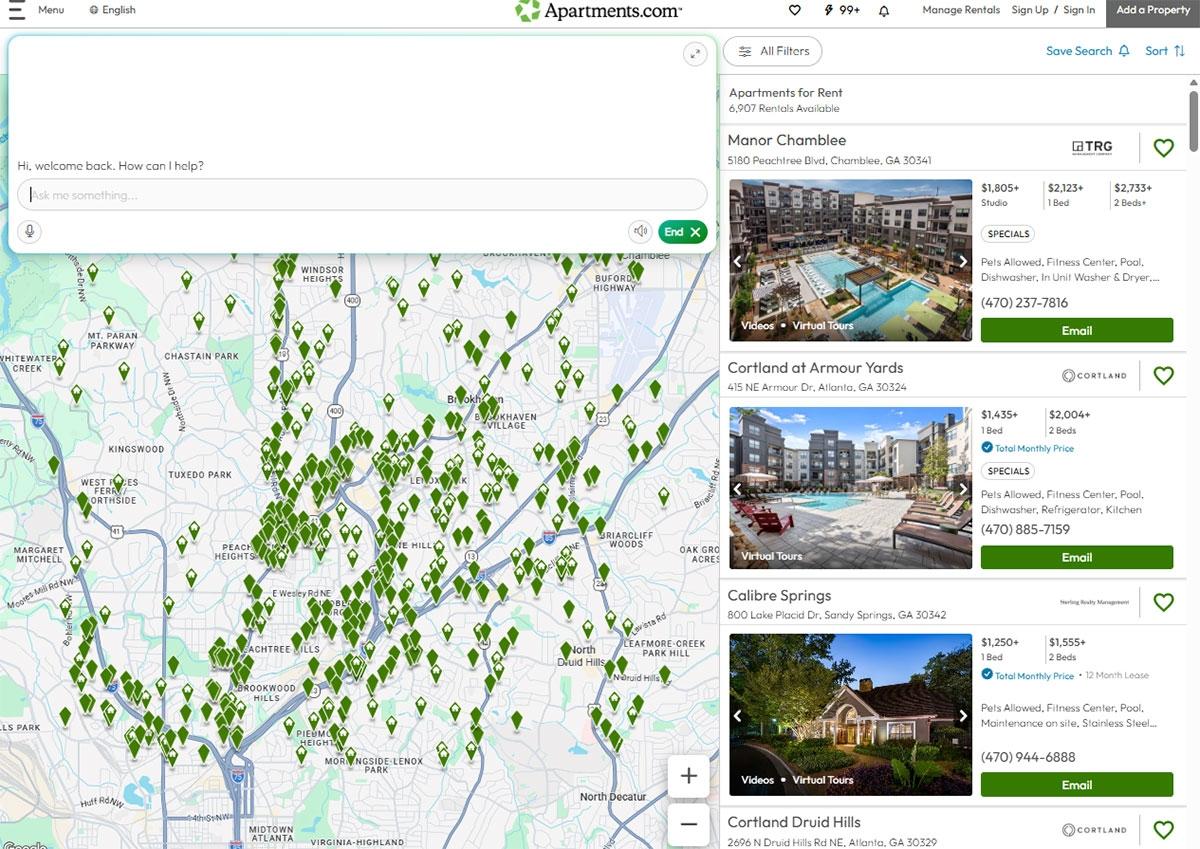
Task: Show previous Manor Chamblee photo
Action: click(x=739, y=262)
